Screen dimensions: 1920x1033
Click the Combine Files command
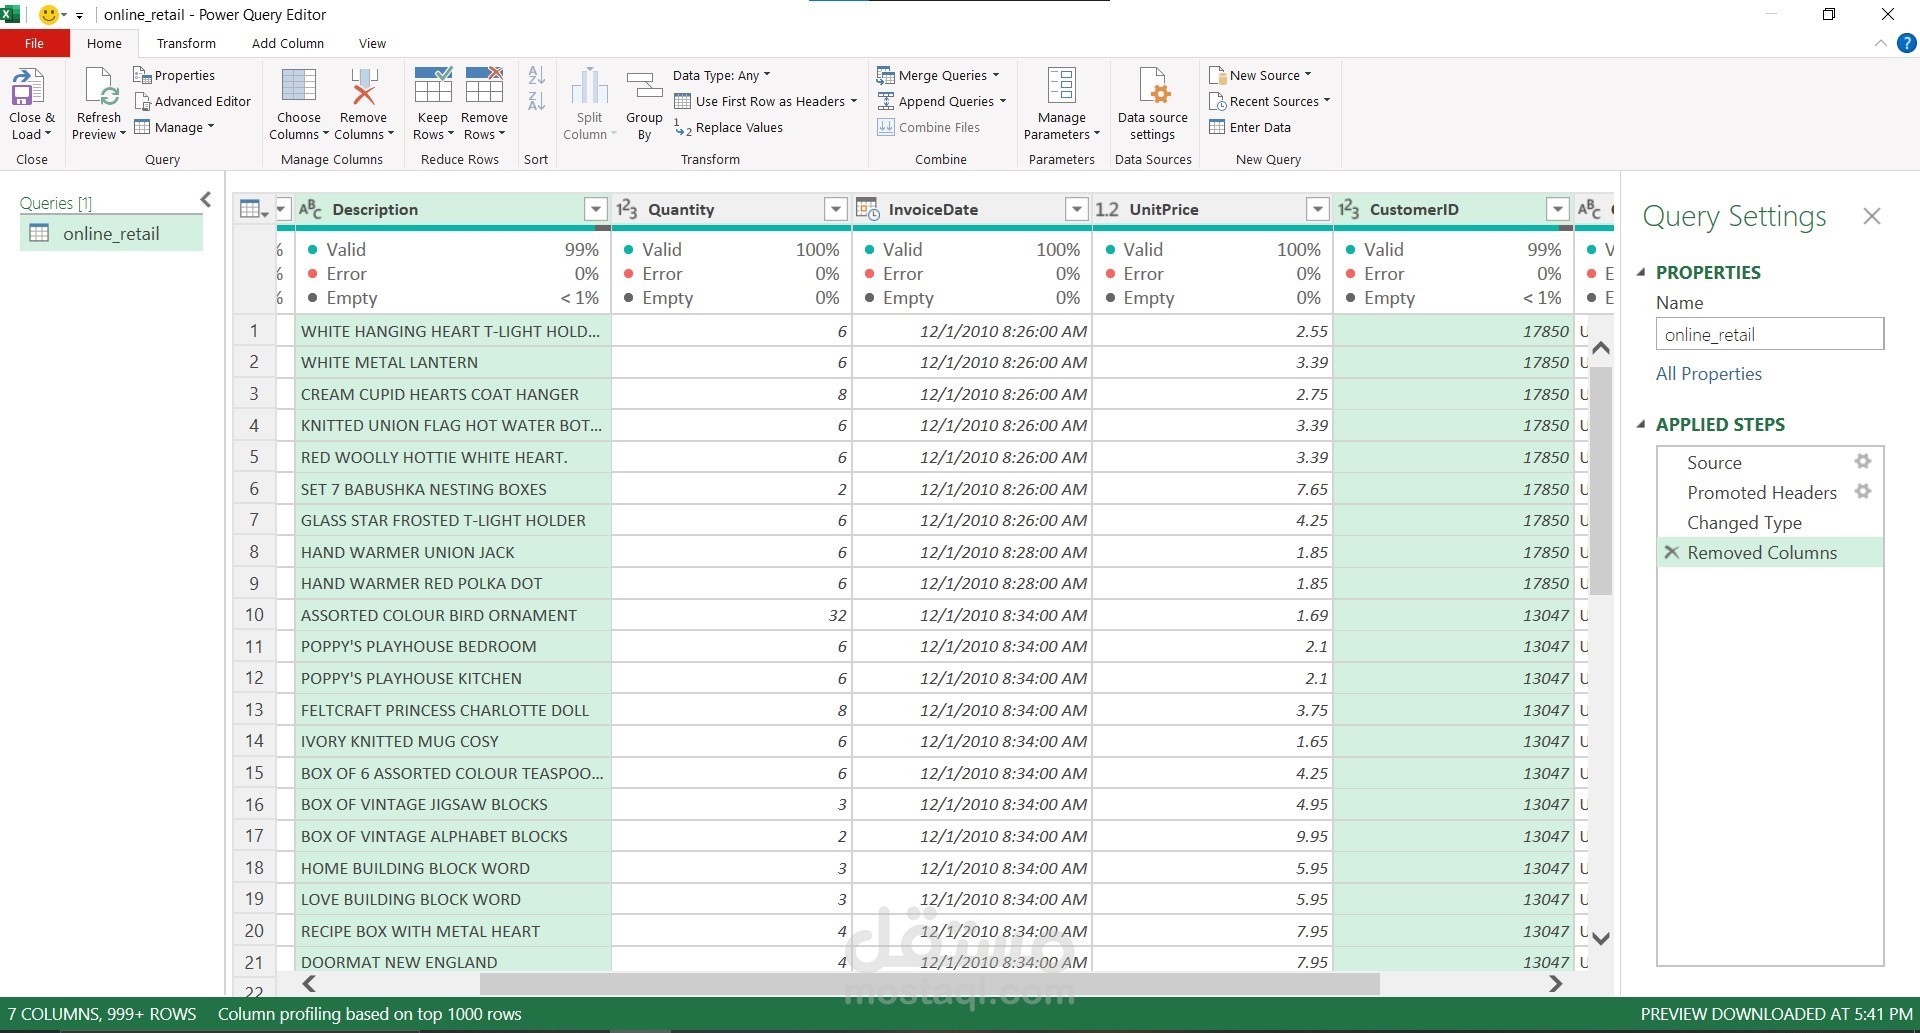click(x=928, y=127)
